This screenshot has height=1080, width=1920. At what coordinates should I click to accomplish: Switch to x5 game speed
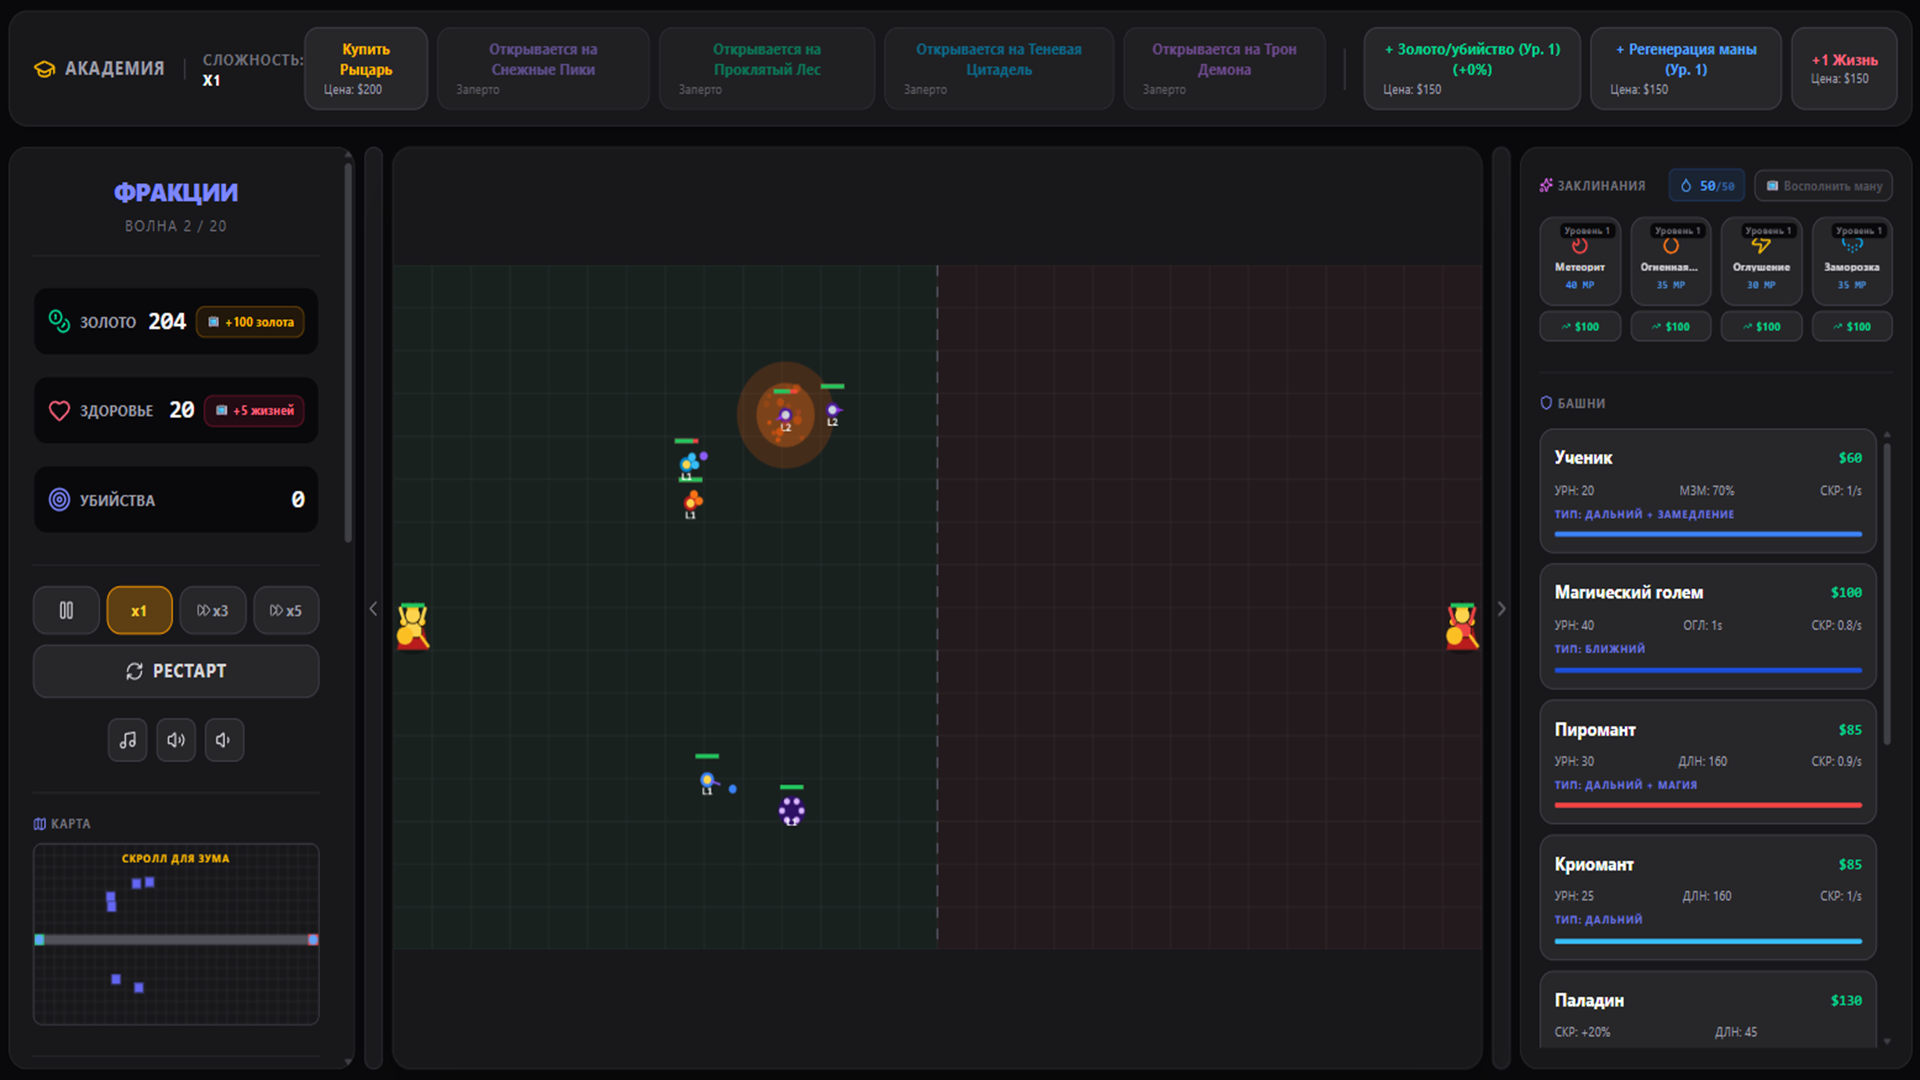tap(286, 610)
